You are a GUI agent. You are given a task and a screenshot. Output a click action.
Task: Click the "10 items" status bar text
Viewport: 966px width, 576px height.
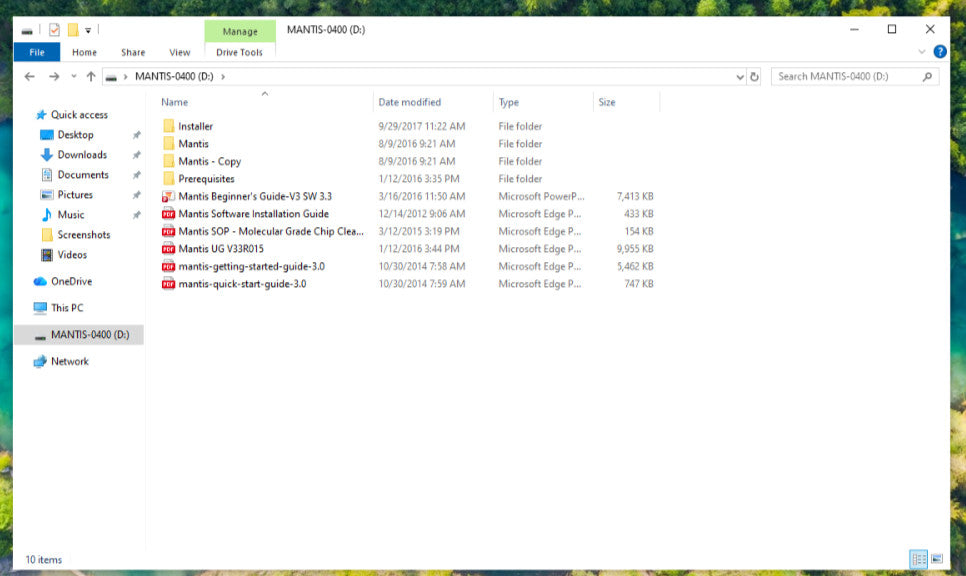(x=44, y=559)
